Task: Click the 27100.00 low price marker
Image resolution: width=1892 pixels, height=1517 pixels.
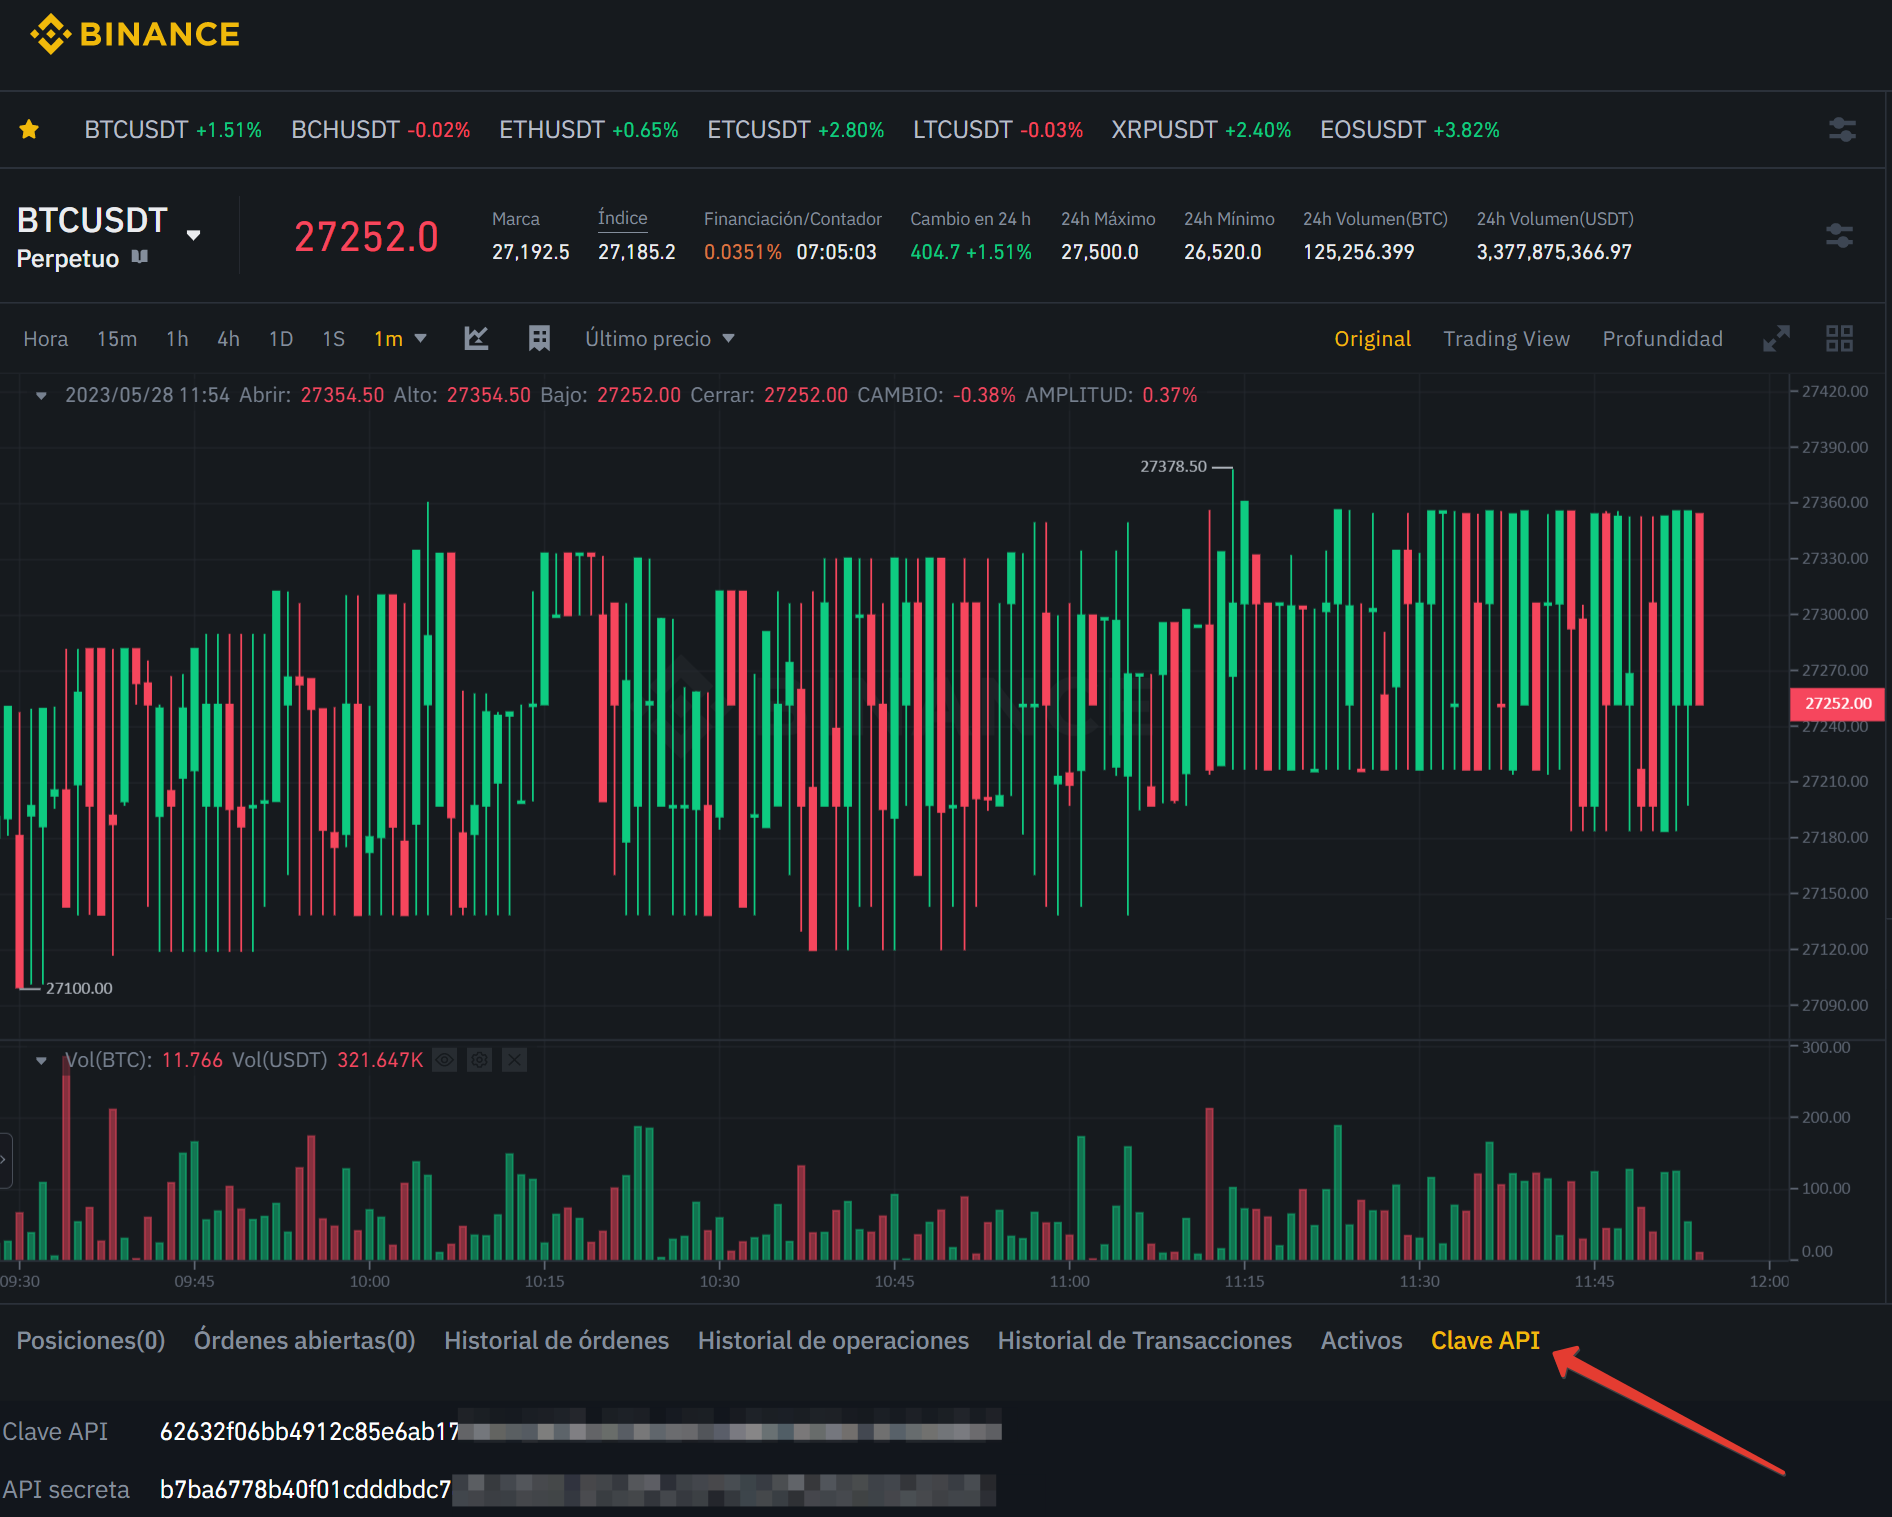Action: 79,988
